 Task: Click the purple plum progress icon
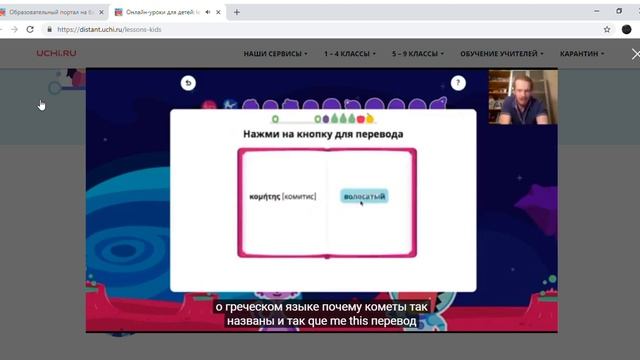[326, 119]
